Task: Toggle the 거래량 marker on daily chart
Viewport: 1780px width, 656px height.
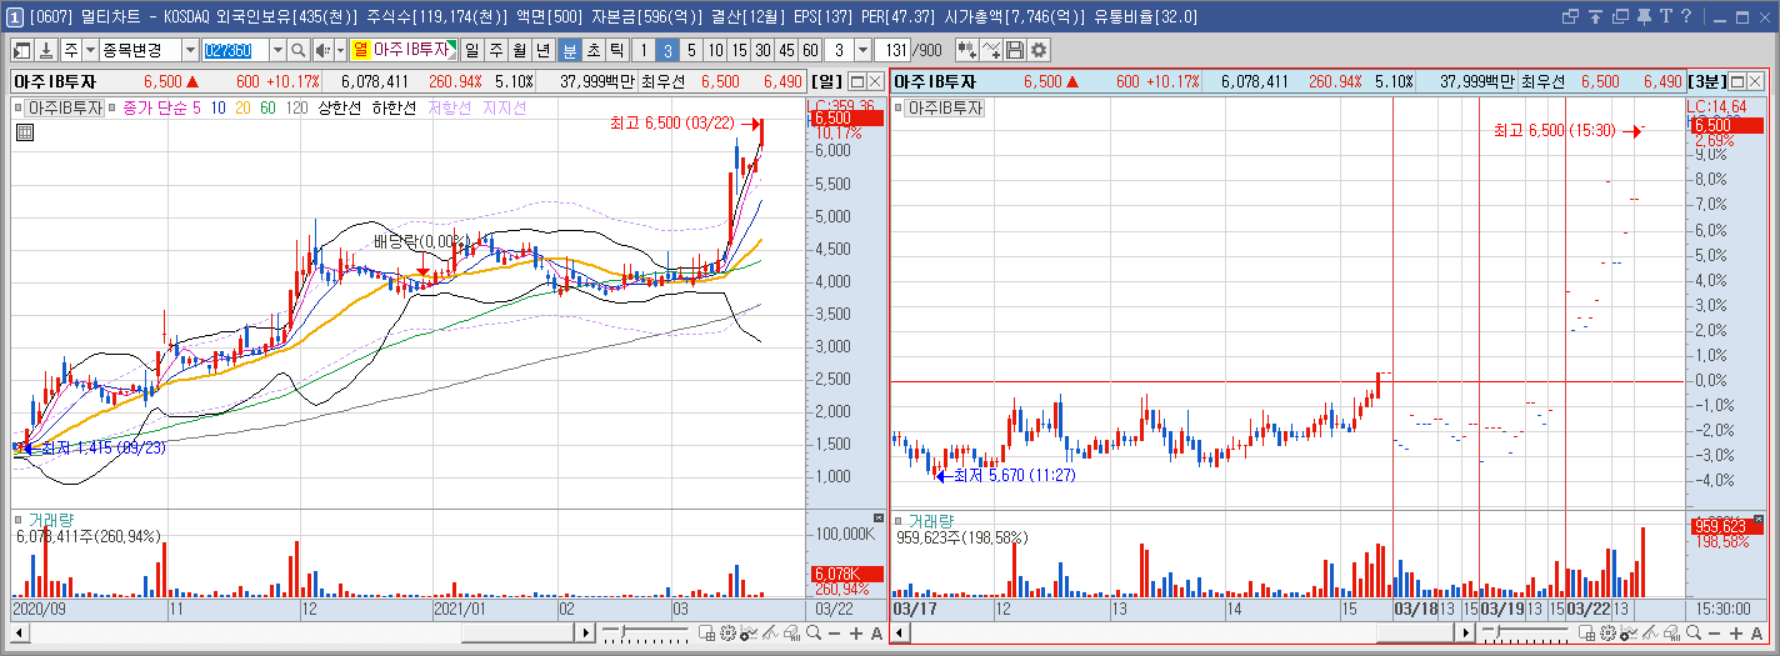Action: pos(18,520)
